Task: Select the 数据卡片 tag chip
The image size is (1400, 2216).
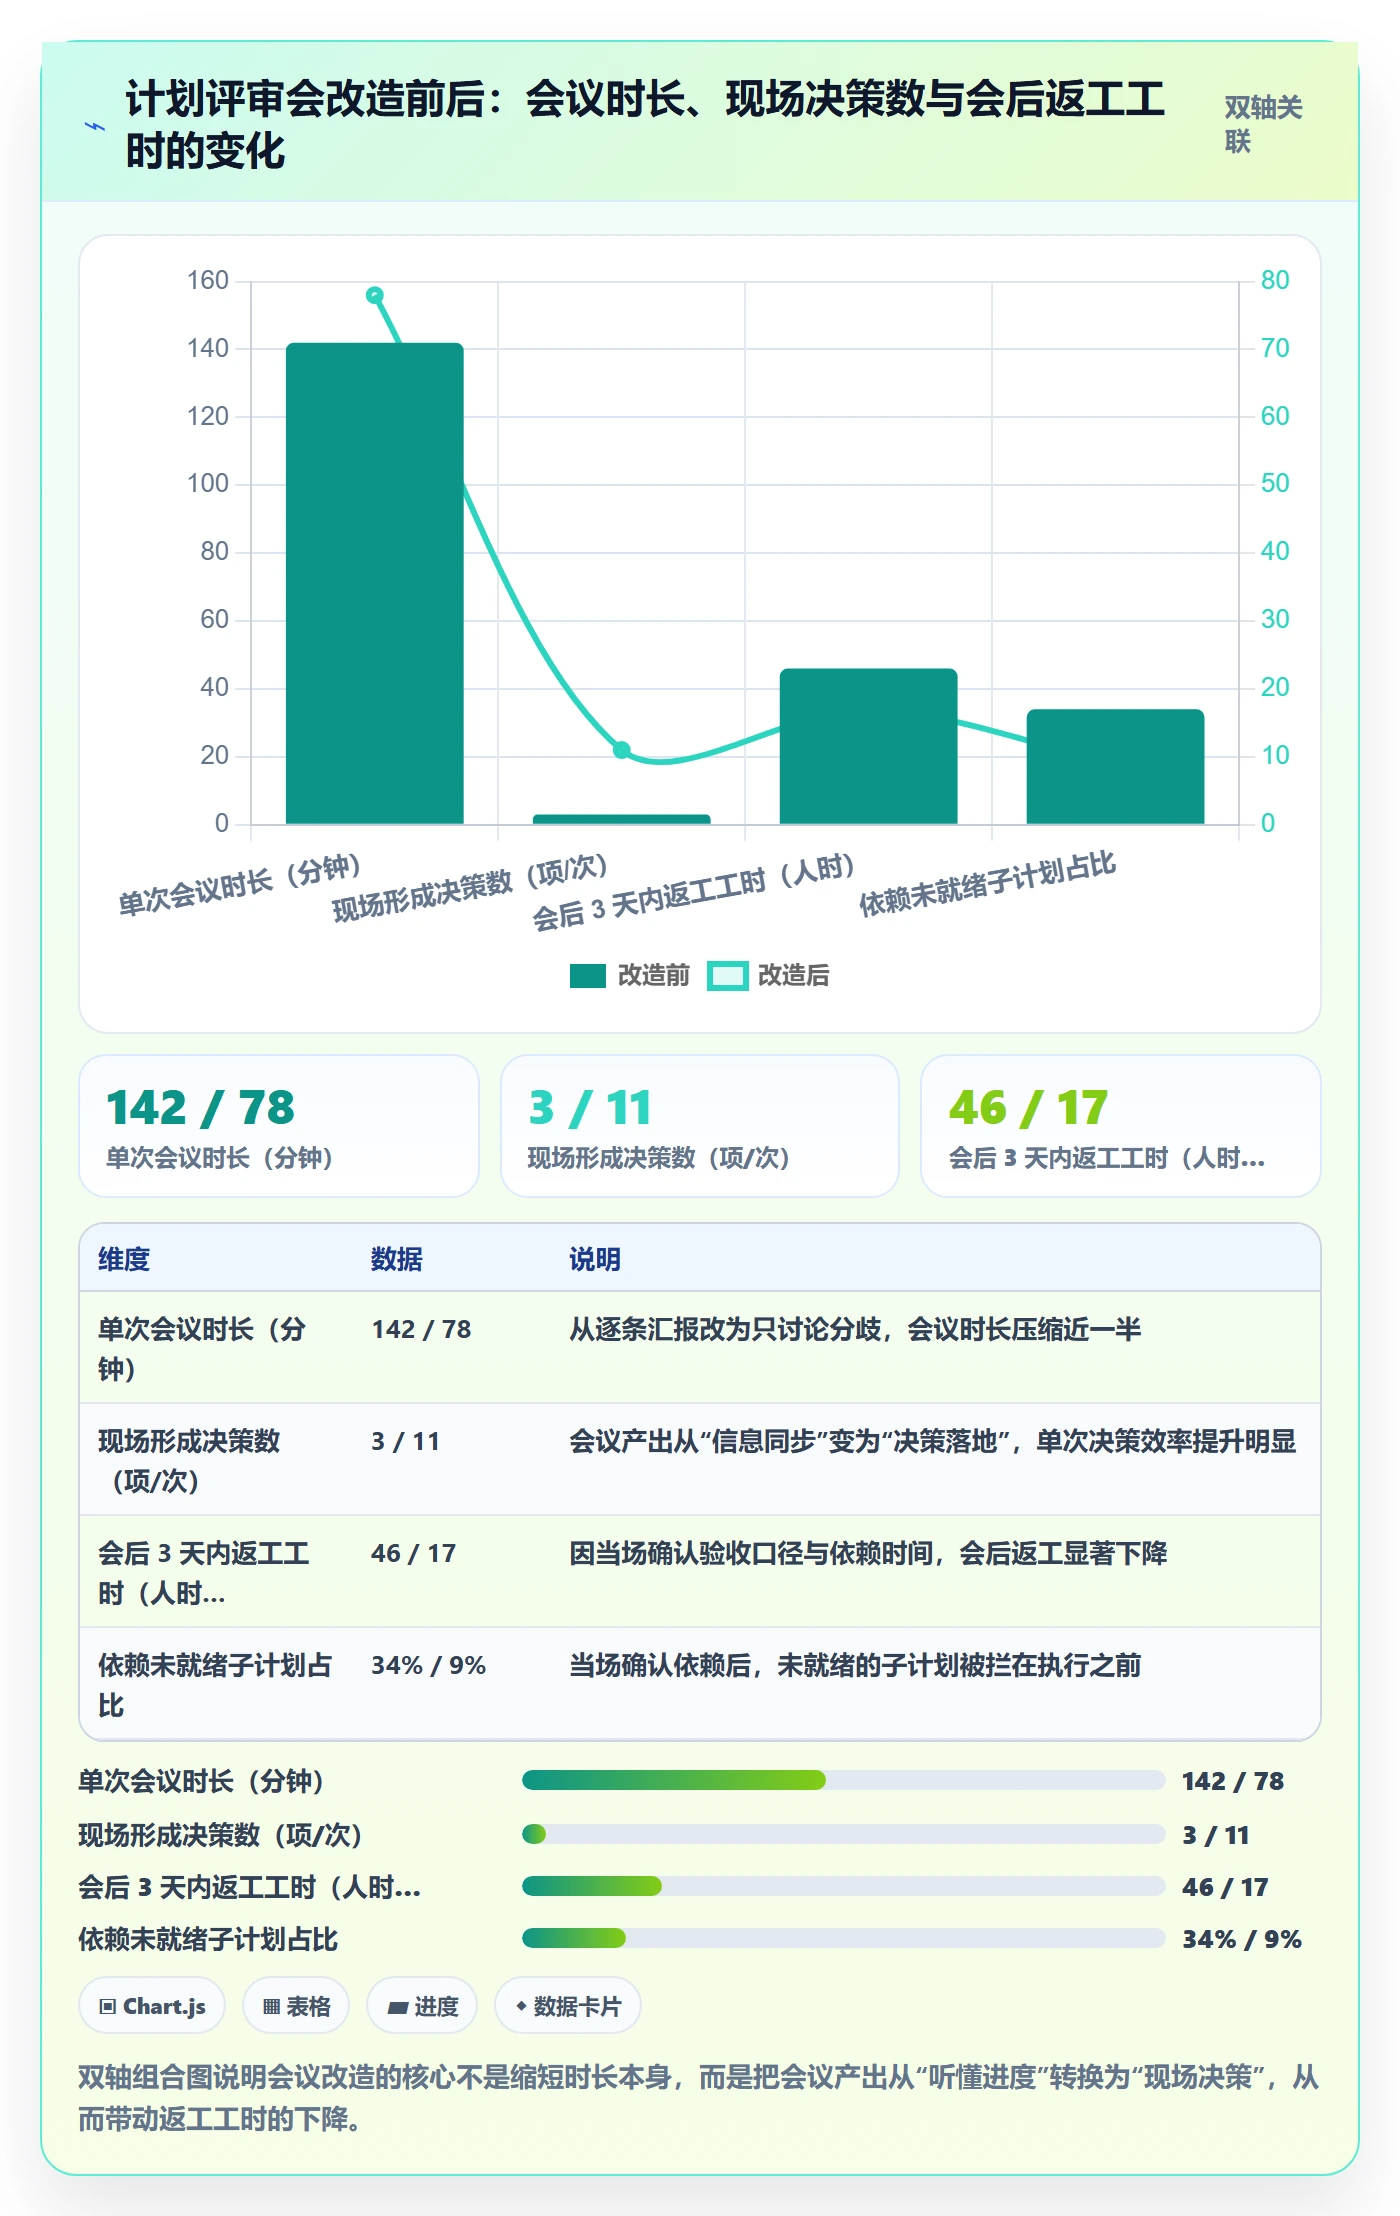Action: point(568,2006)
